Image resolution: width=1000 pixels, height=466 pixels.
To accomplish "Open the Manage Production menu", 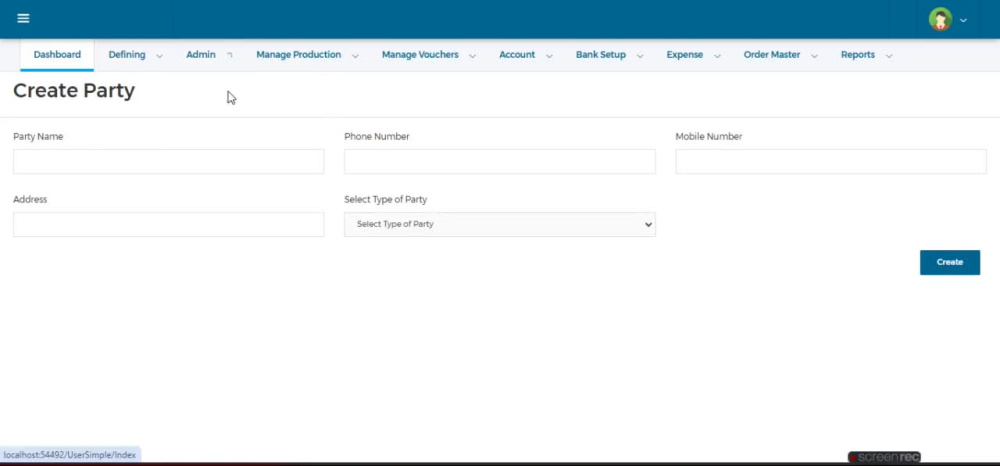I will click(x=298, y=55).
